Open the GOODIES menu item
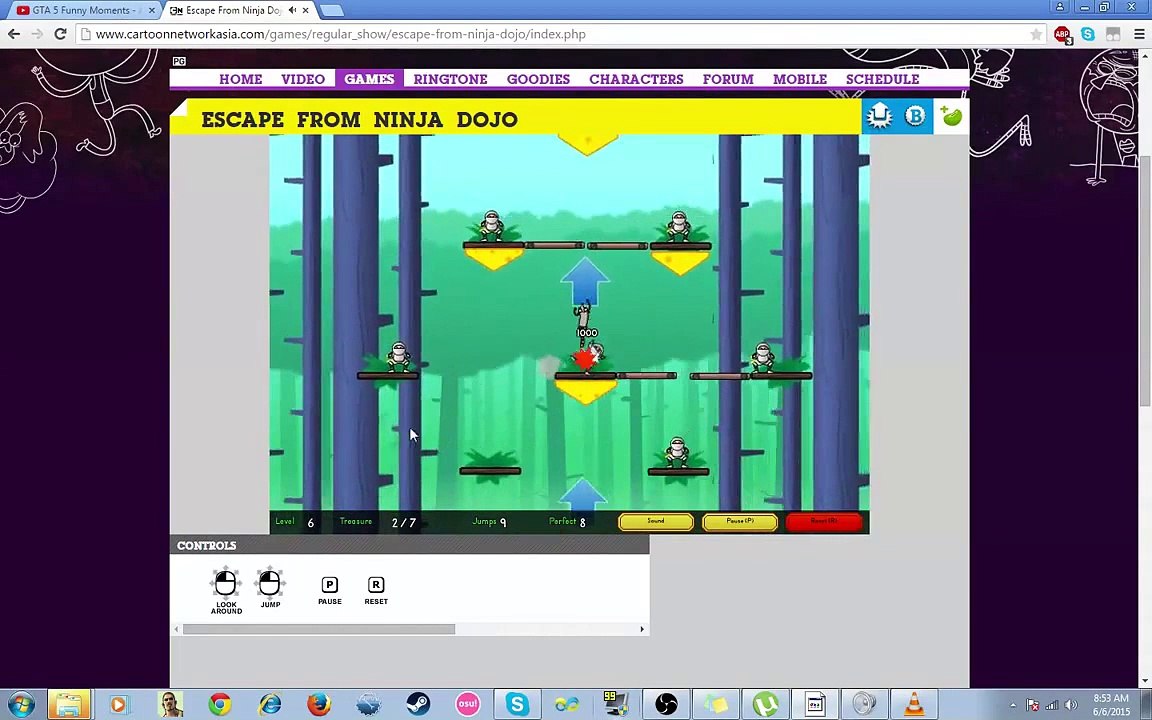The width and height of the screenshot is (1152, 720). [539, 79]
